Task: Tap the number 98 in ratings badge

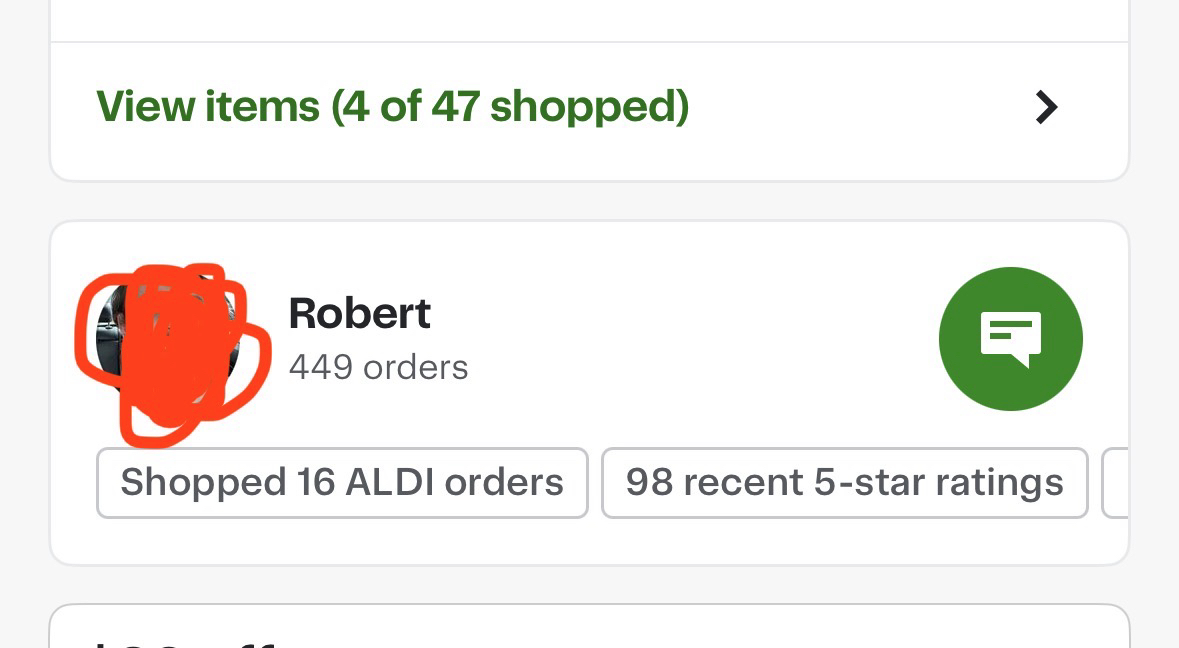Action: click(x=649, y=483)
